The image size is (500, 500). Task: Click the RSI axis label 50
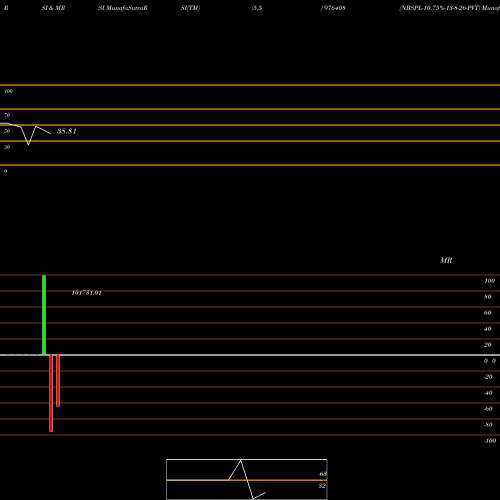(x=7, y=131)
